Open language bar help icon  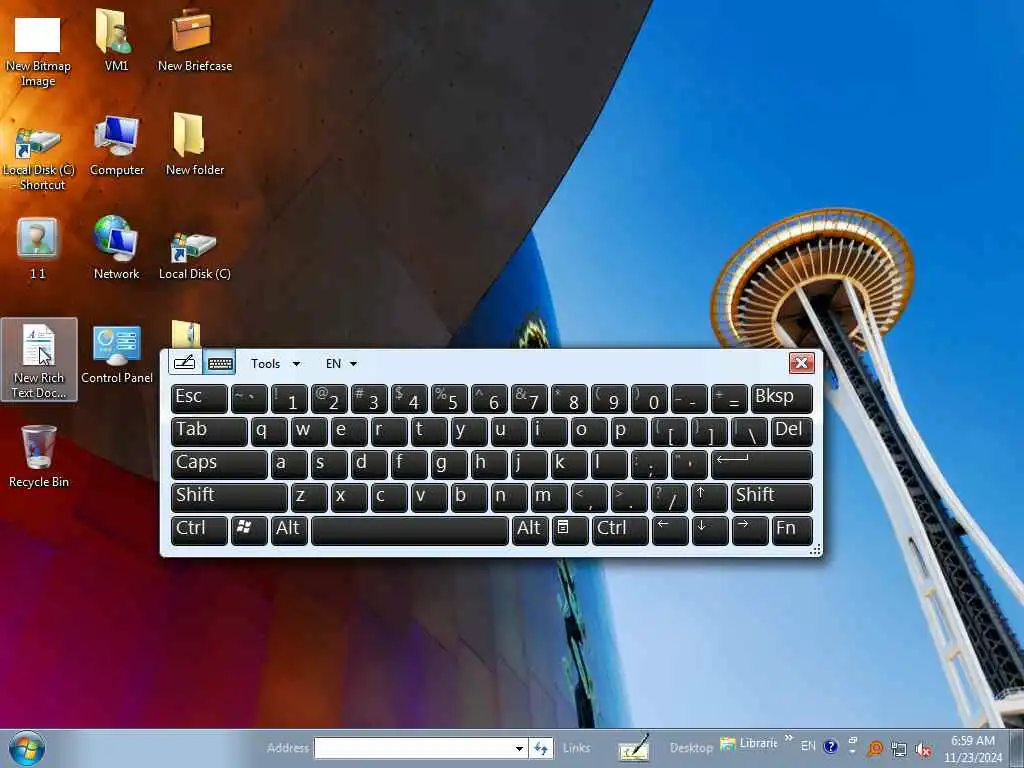coord(830,746)
